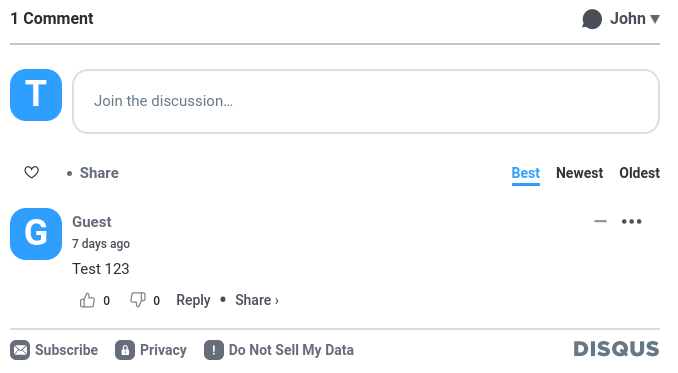Sort comments by Oldest
This screenshot has width=678, height=373.
640,173
